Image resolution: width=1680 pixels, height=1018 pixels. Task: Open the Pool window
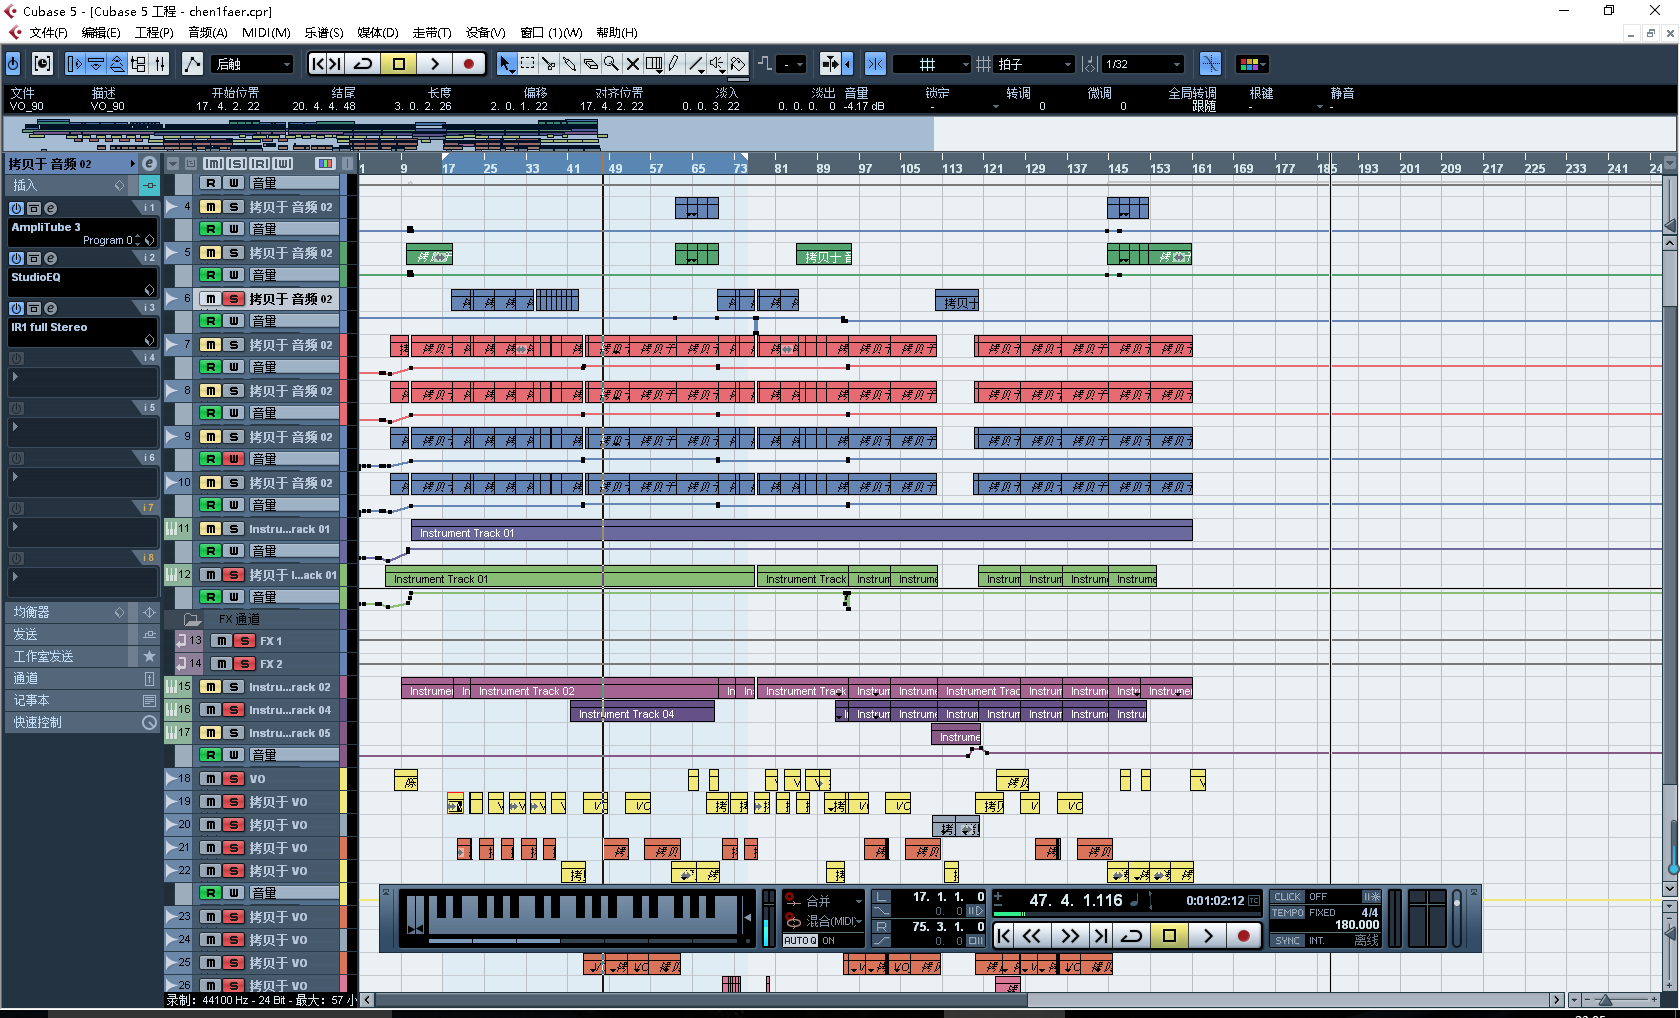click(138, 64)
